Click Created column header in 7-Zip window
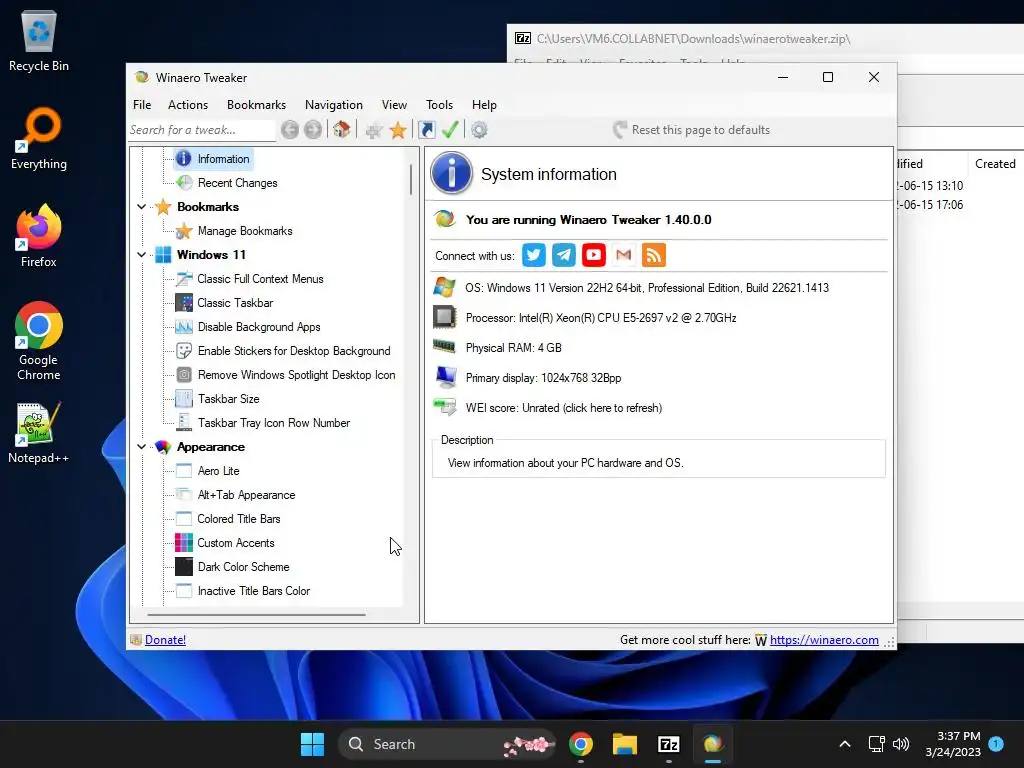 (x=995, y=164)
